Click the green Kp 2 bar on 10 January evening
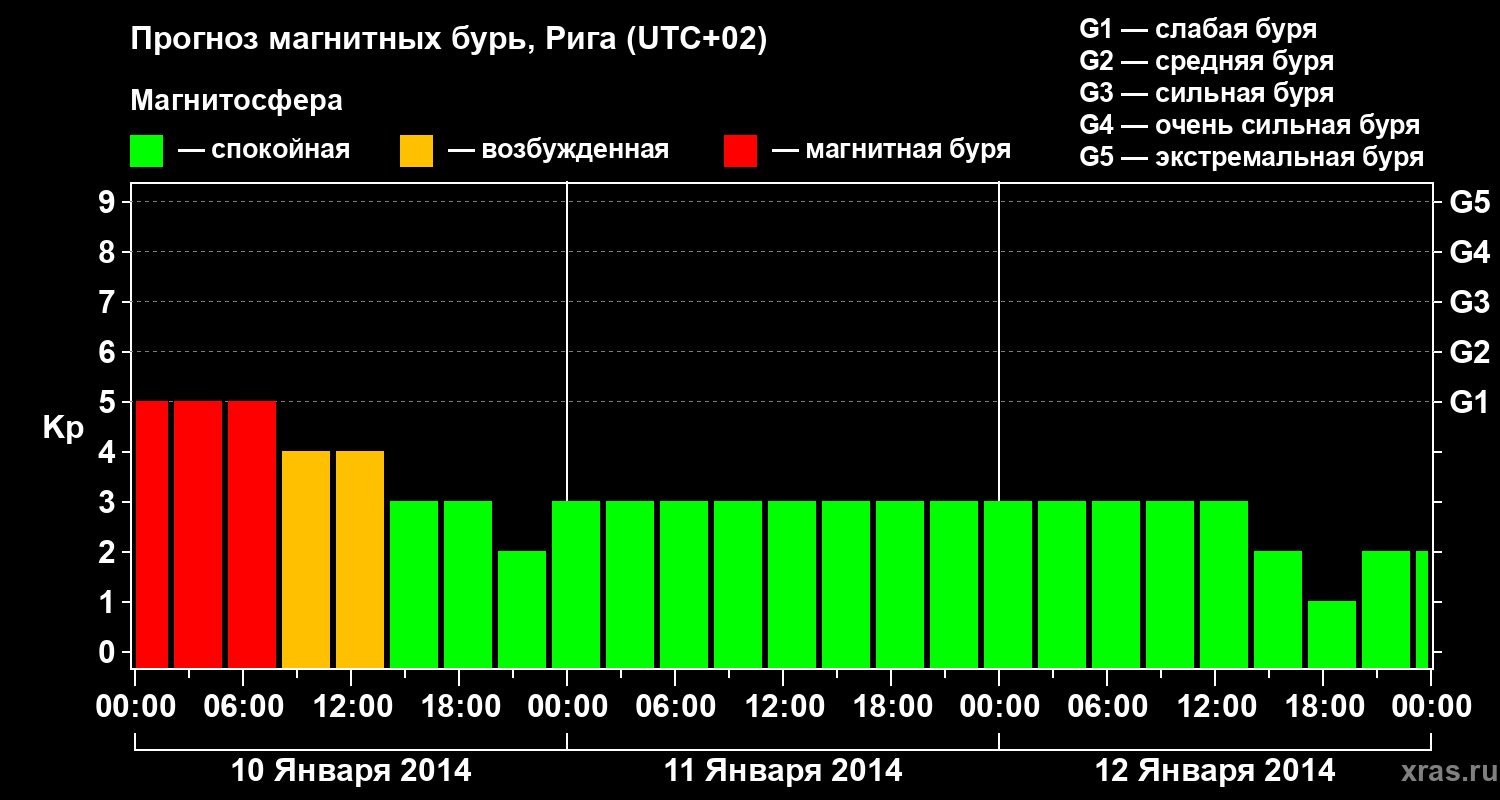1500x800 pixels. pyautogui.click(x=522, y=609)
